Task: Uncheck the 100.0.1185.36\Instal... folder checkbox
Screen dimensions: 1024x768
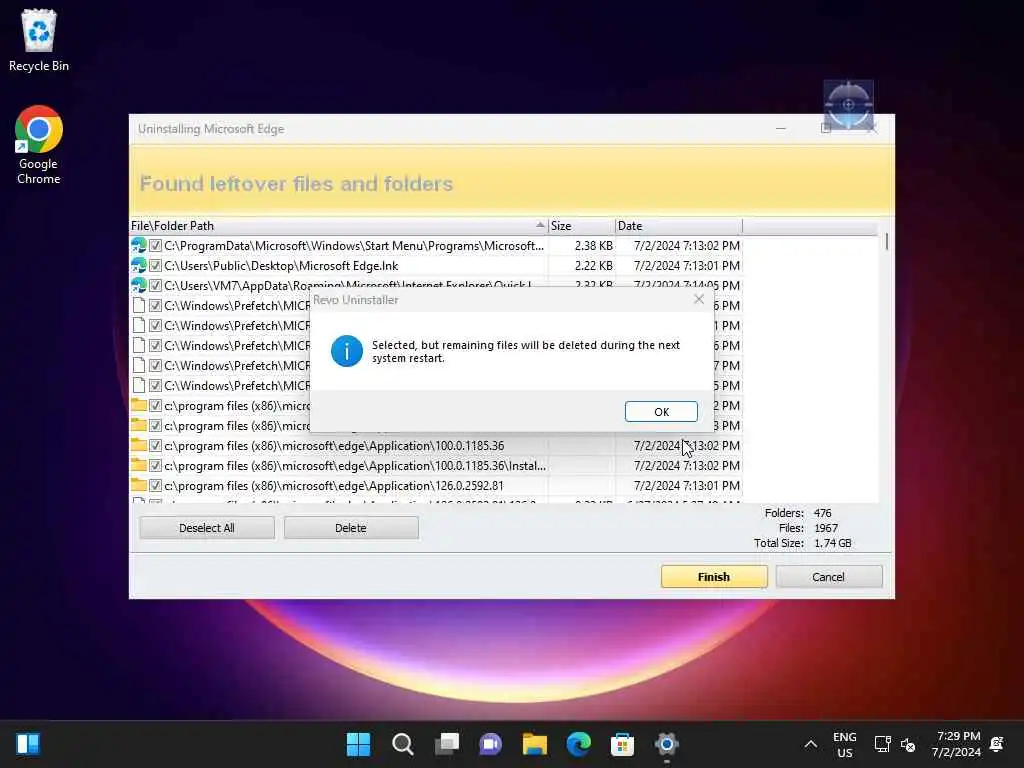Action: 155,466
